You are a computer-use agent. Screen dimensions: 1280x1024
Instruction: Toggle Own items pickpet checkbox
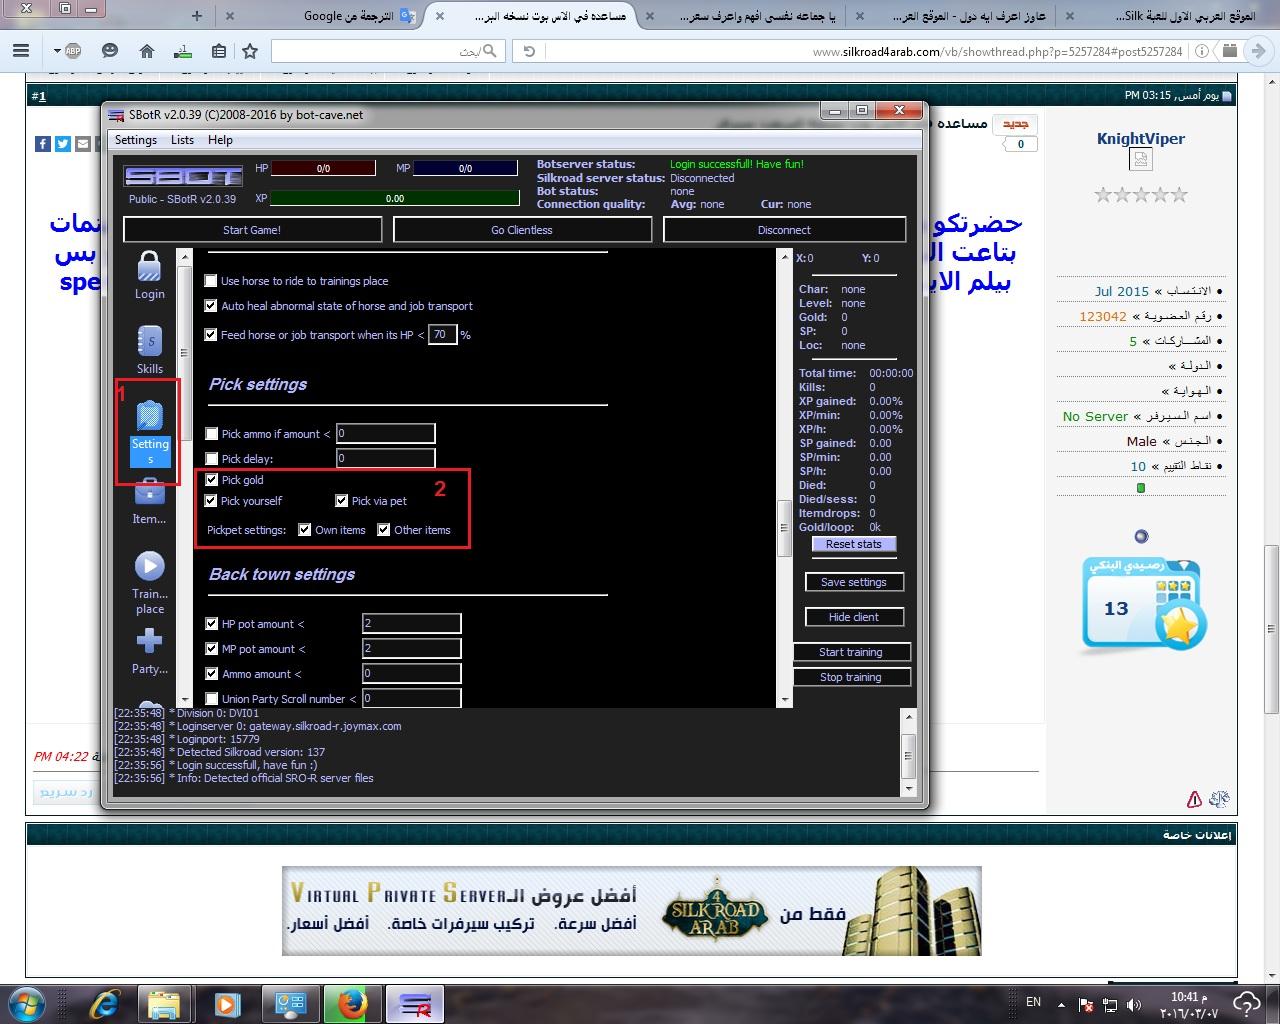click(x=305, y=530)
